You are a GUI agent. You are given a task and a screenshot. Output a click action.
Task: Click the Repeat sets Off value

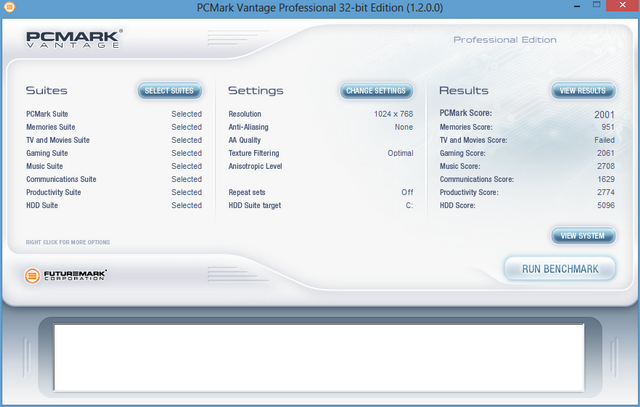click(407, 192)
